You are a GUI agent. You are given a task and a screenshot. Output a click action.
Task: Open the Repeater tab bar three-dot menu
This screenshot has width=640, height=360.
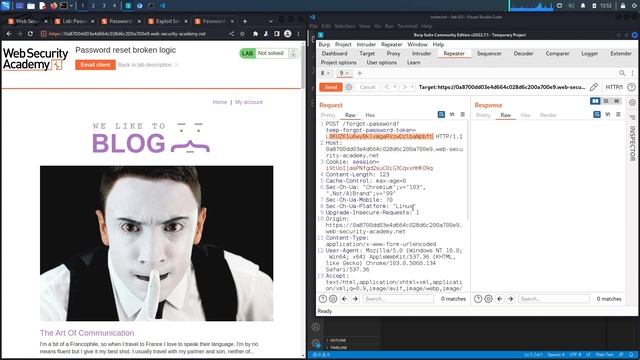click(632, 73)
